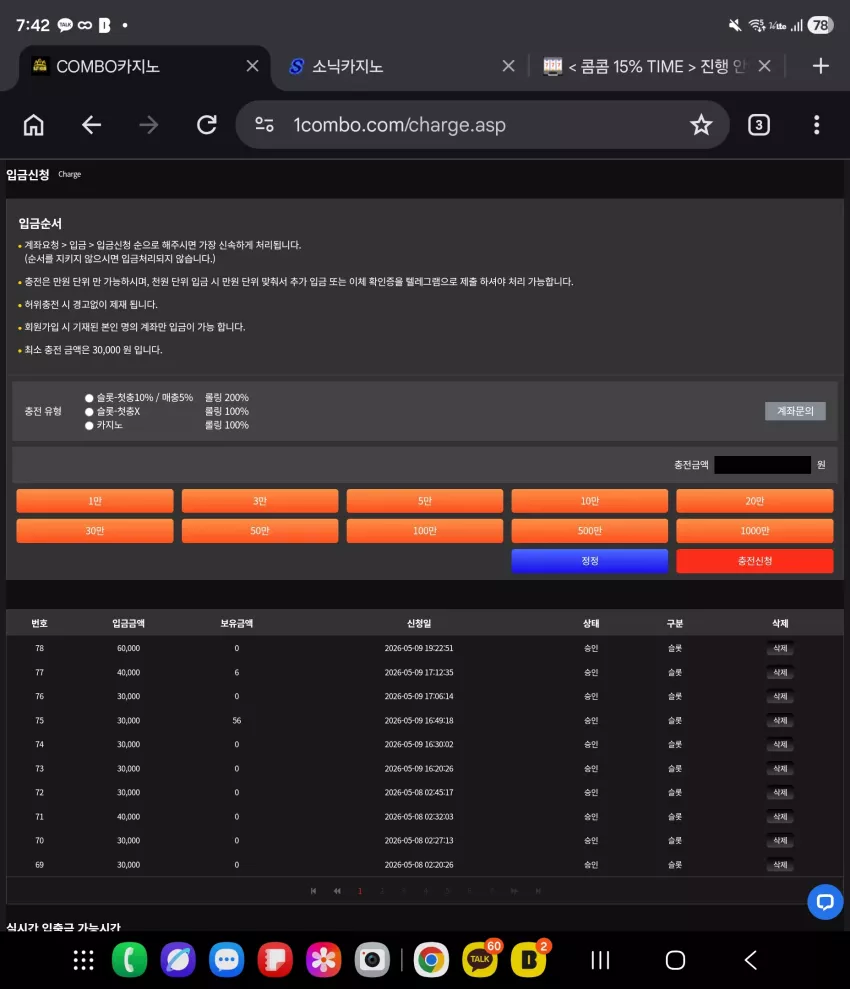Switch to the 소닉카지노 tab
The height and width of the screenshot is (989, 850).
click(x=400, y=66)
